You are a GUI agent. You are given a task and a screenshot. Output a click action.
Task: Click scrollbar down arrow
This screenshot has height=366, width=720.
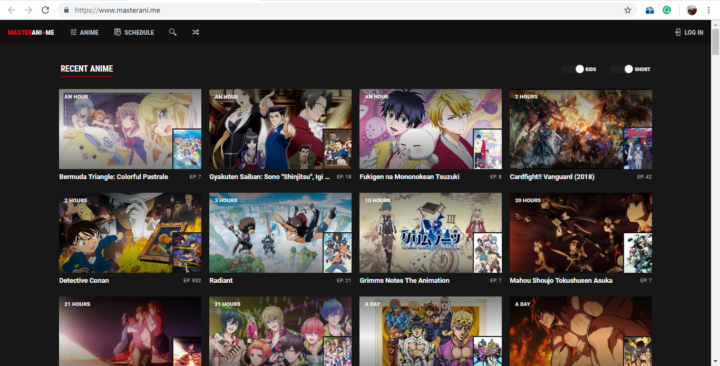715,362
